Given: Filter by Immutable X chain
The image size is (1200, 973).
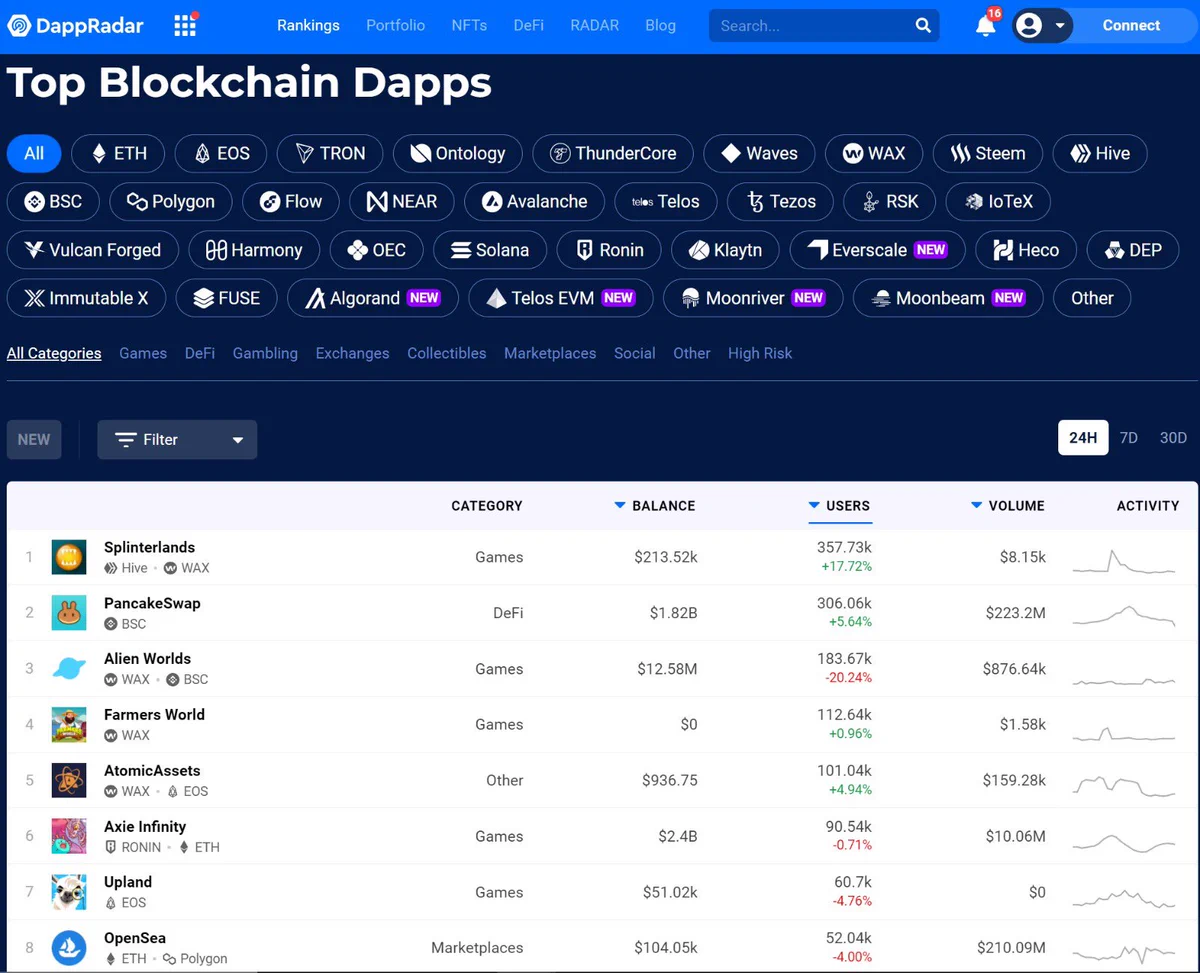Looking at the screenshot, I should pos(86,298).
